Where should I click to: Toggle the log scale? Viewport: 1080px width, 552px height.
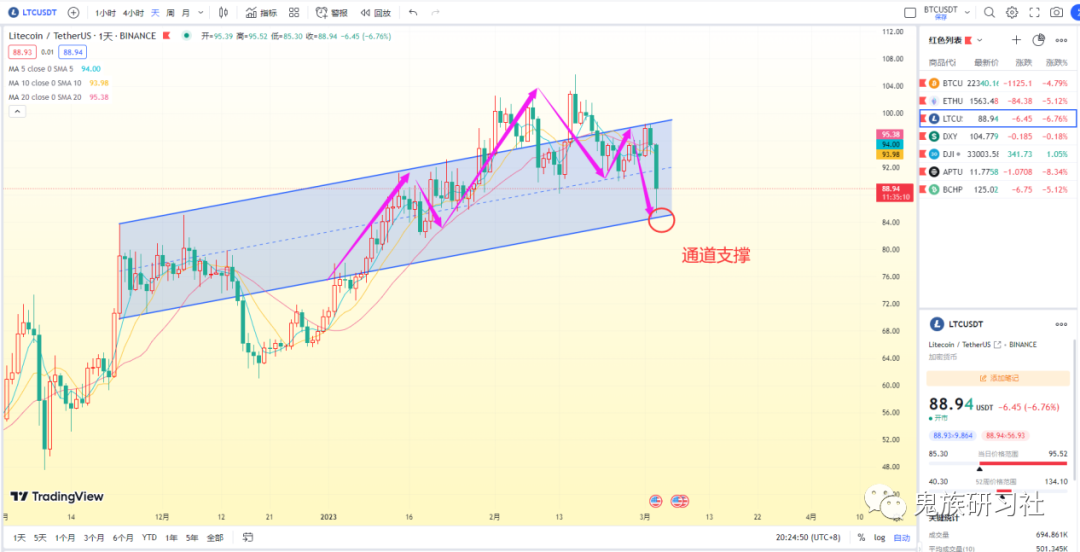[x=880, y=538]
